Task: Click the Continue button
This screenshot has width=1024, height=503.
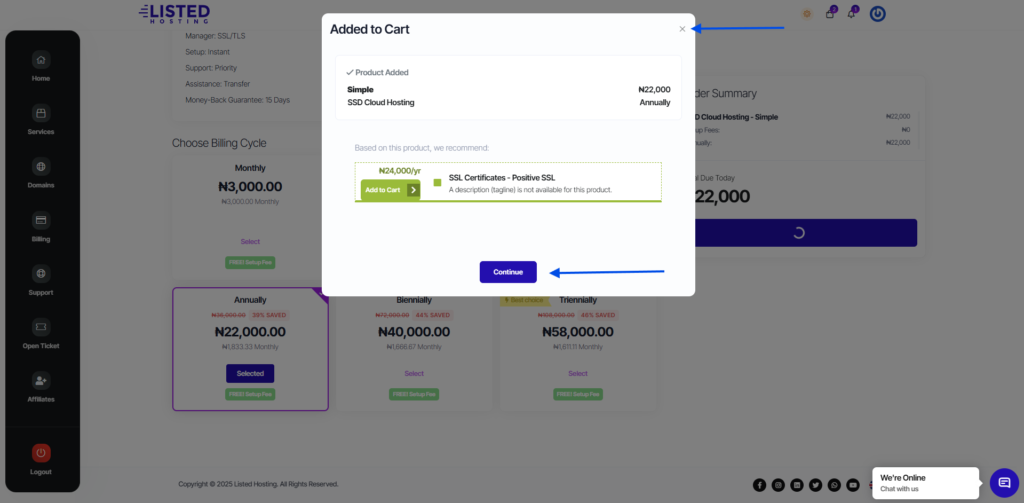Action: 508,272
